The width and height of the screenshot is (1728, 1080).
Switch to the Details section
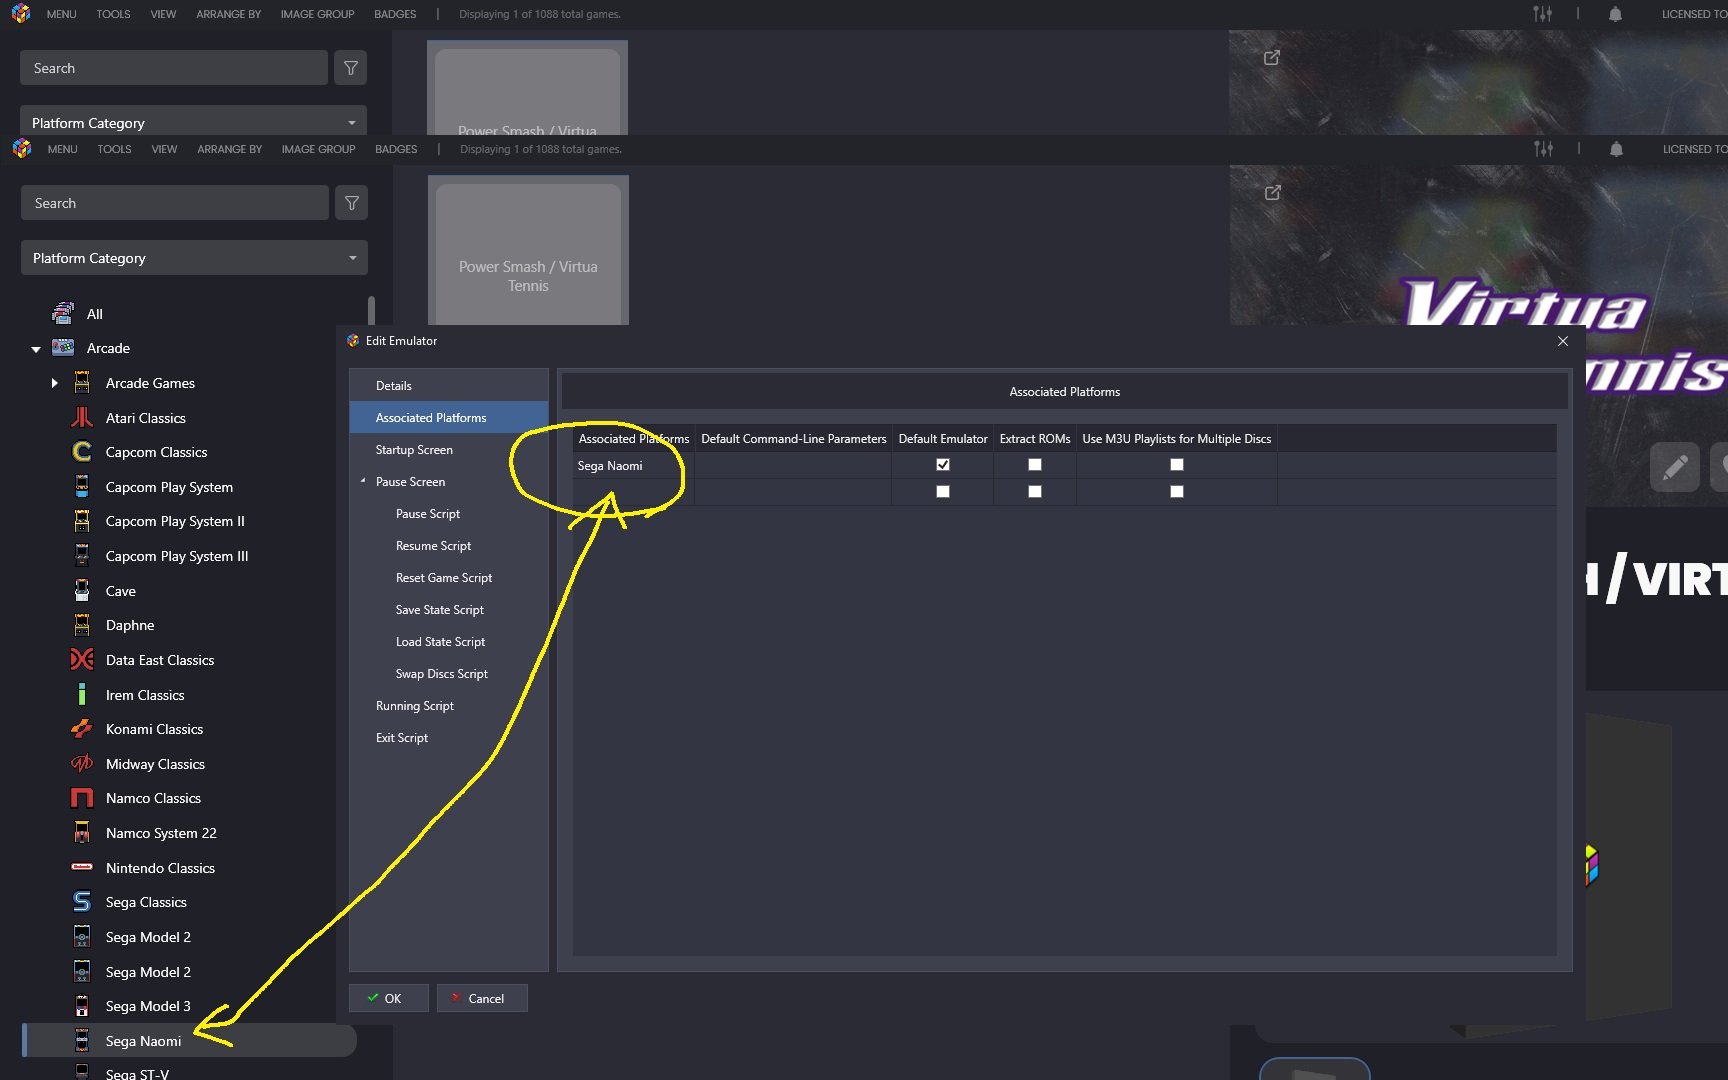pyautogui.click(x=448, y=386)
